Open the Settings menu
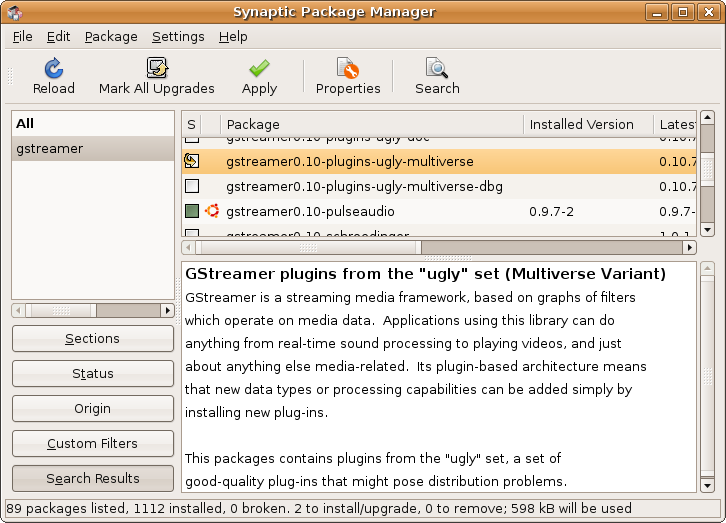Screen dimensions: 726x523 (x=178, y=37)
